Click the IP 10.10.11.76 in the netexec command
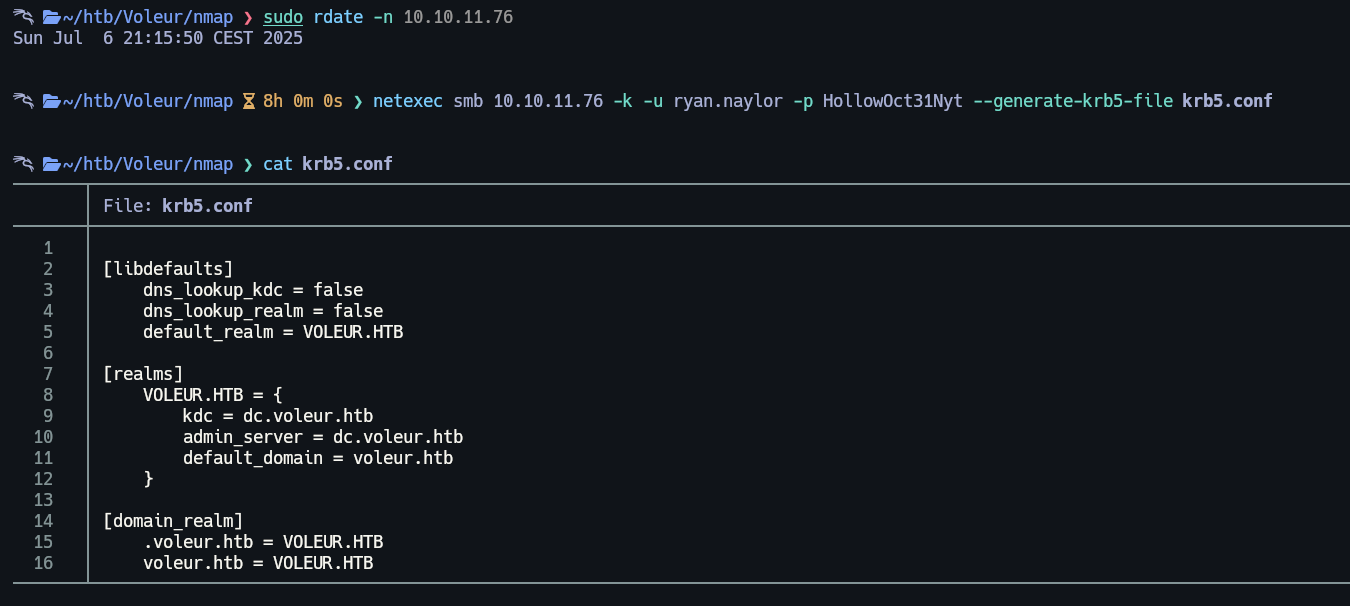The height and width of the screenshot is (606, 1350). coord(548,101)
